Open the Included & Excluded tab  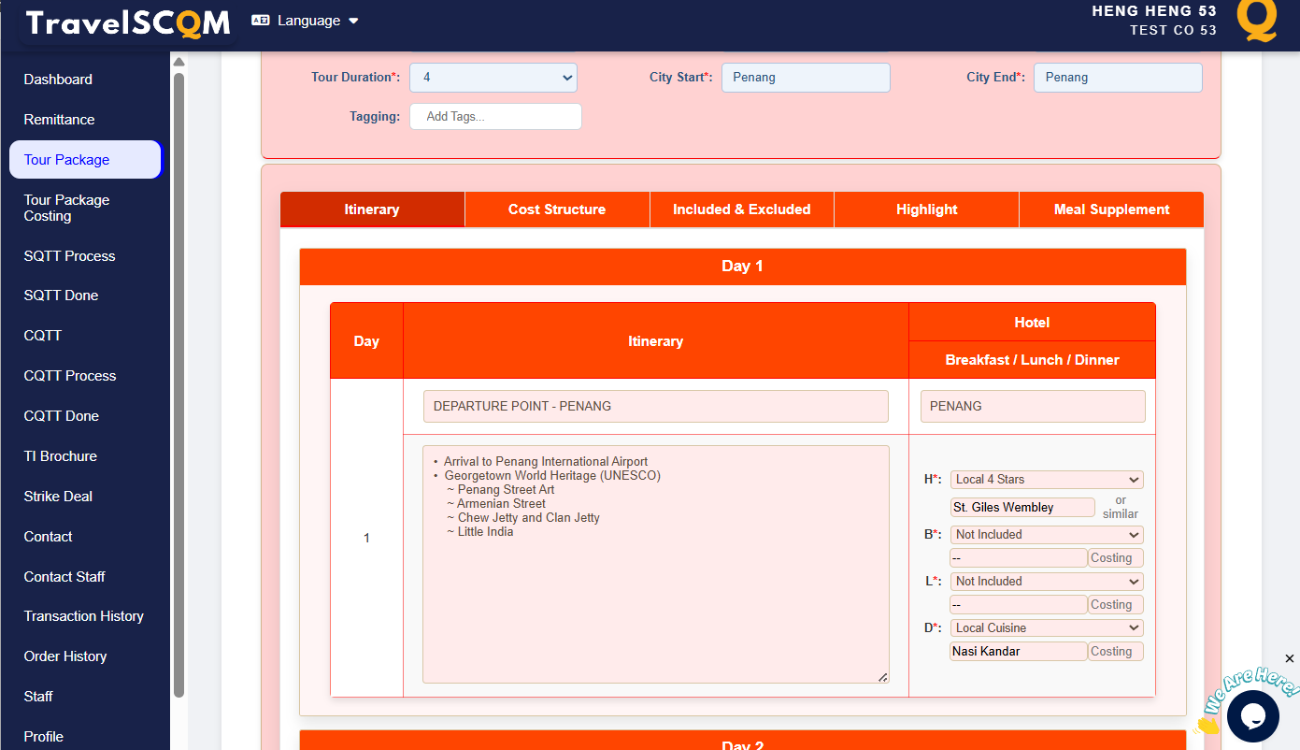[741, 209]
